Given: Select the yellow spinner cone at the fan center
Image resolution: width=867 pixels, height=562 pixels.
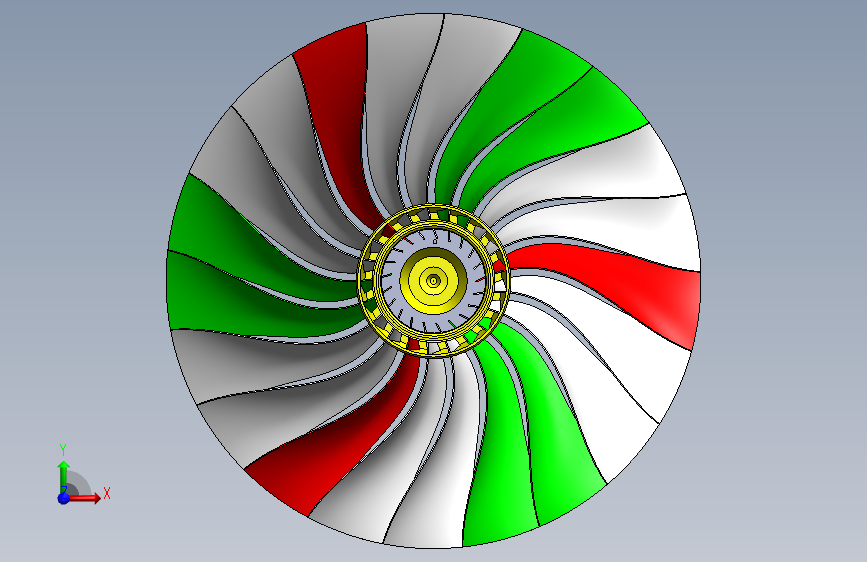Looking at the screenshot, I should 434,281.
